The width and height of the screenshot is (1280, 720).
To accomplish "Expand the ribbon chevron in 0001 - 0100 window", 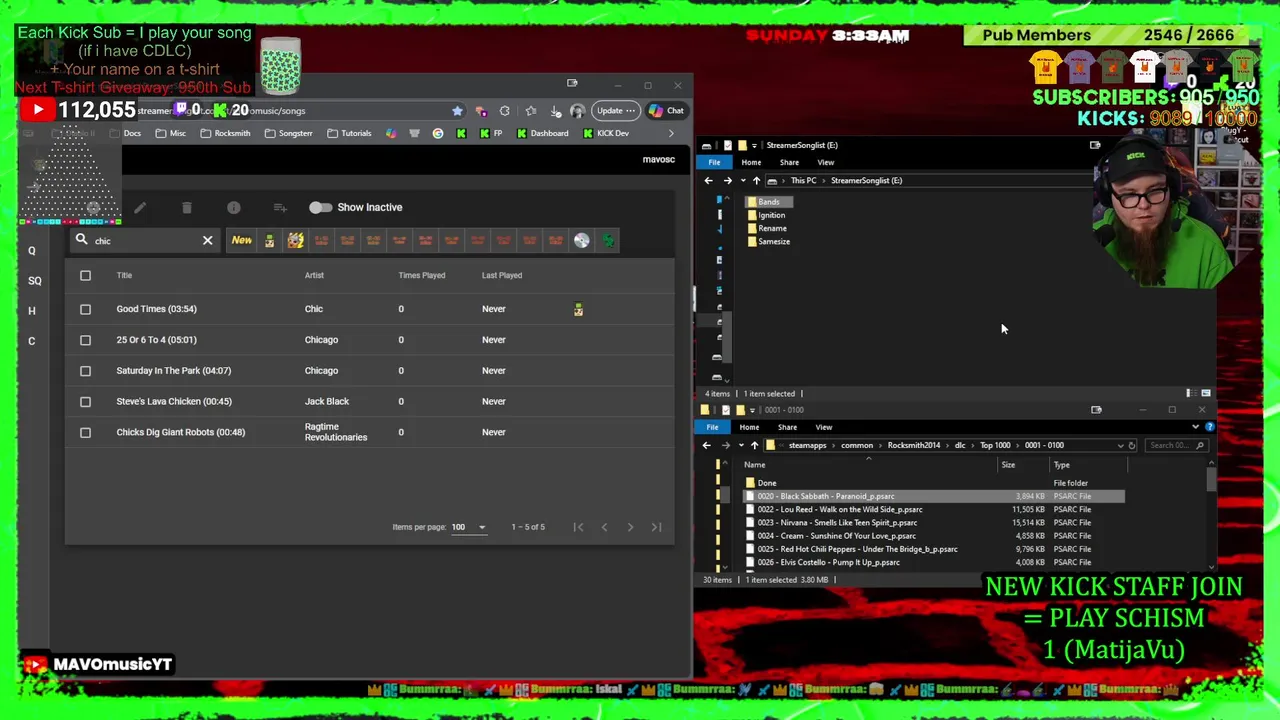I will click(x=1195, y=427).
